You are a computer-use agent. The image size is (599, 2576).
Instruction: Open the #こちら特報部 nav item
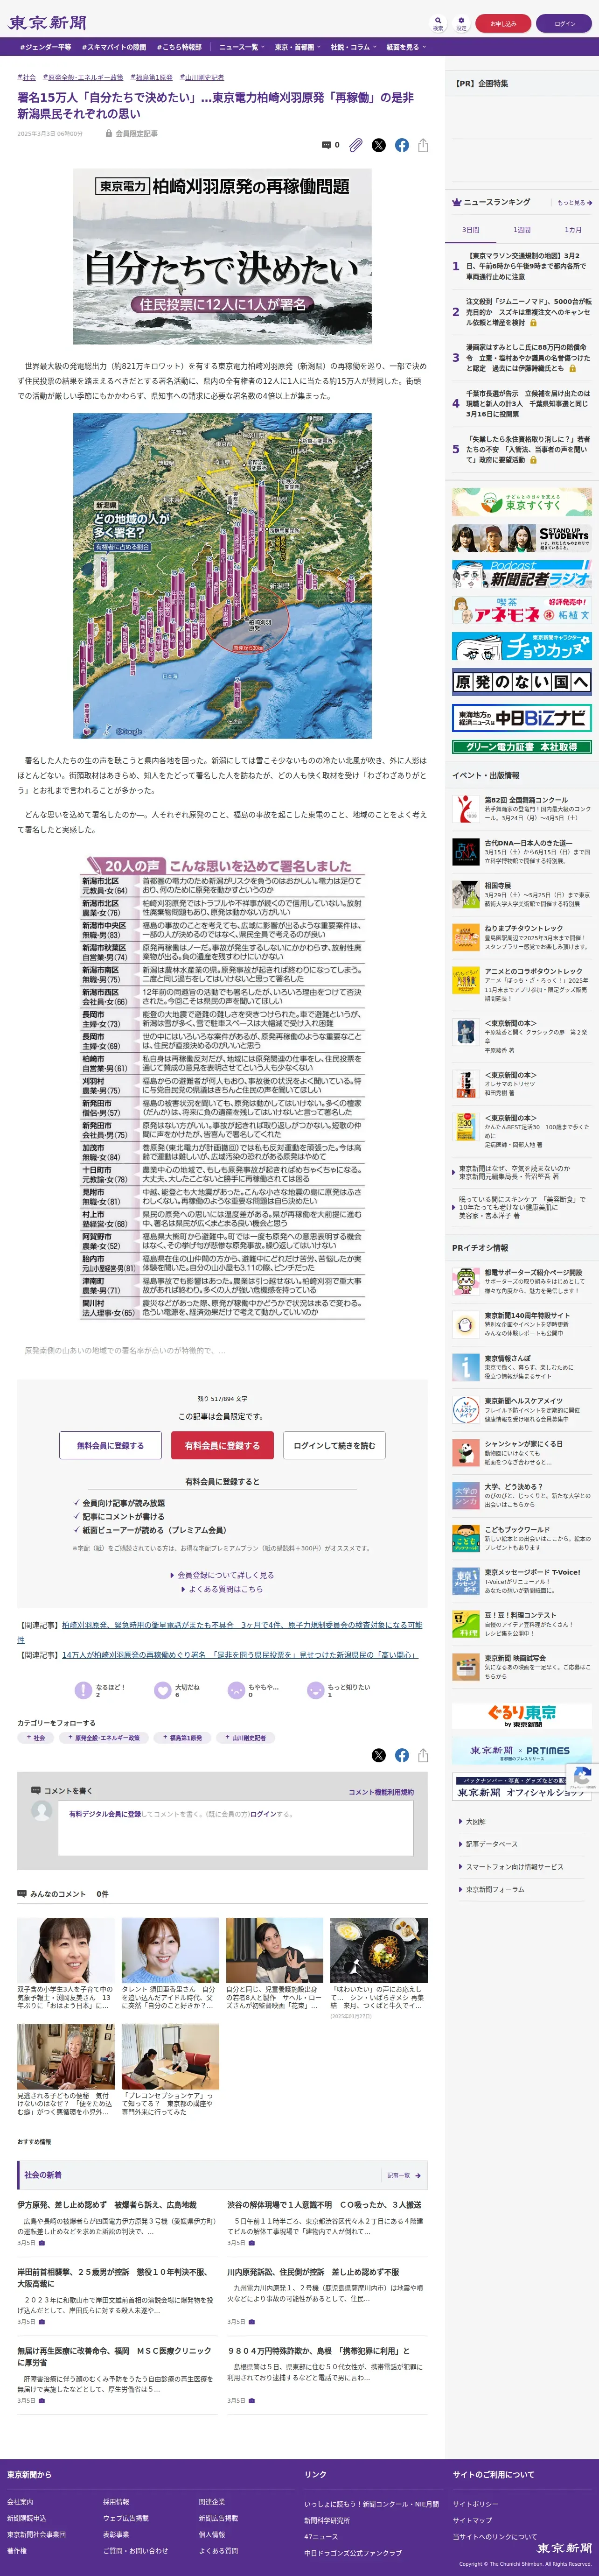click(179, 47)
